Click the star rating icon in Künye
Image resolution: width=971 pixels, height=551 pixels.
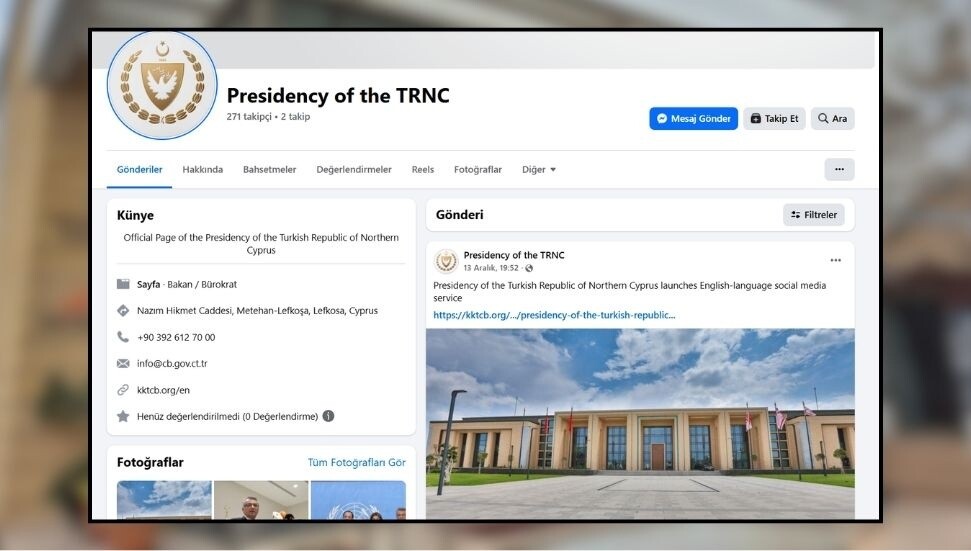coord(123,416)
